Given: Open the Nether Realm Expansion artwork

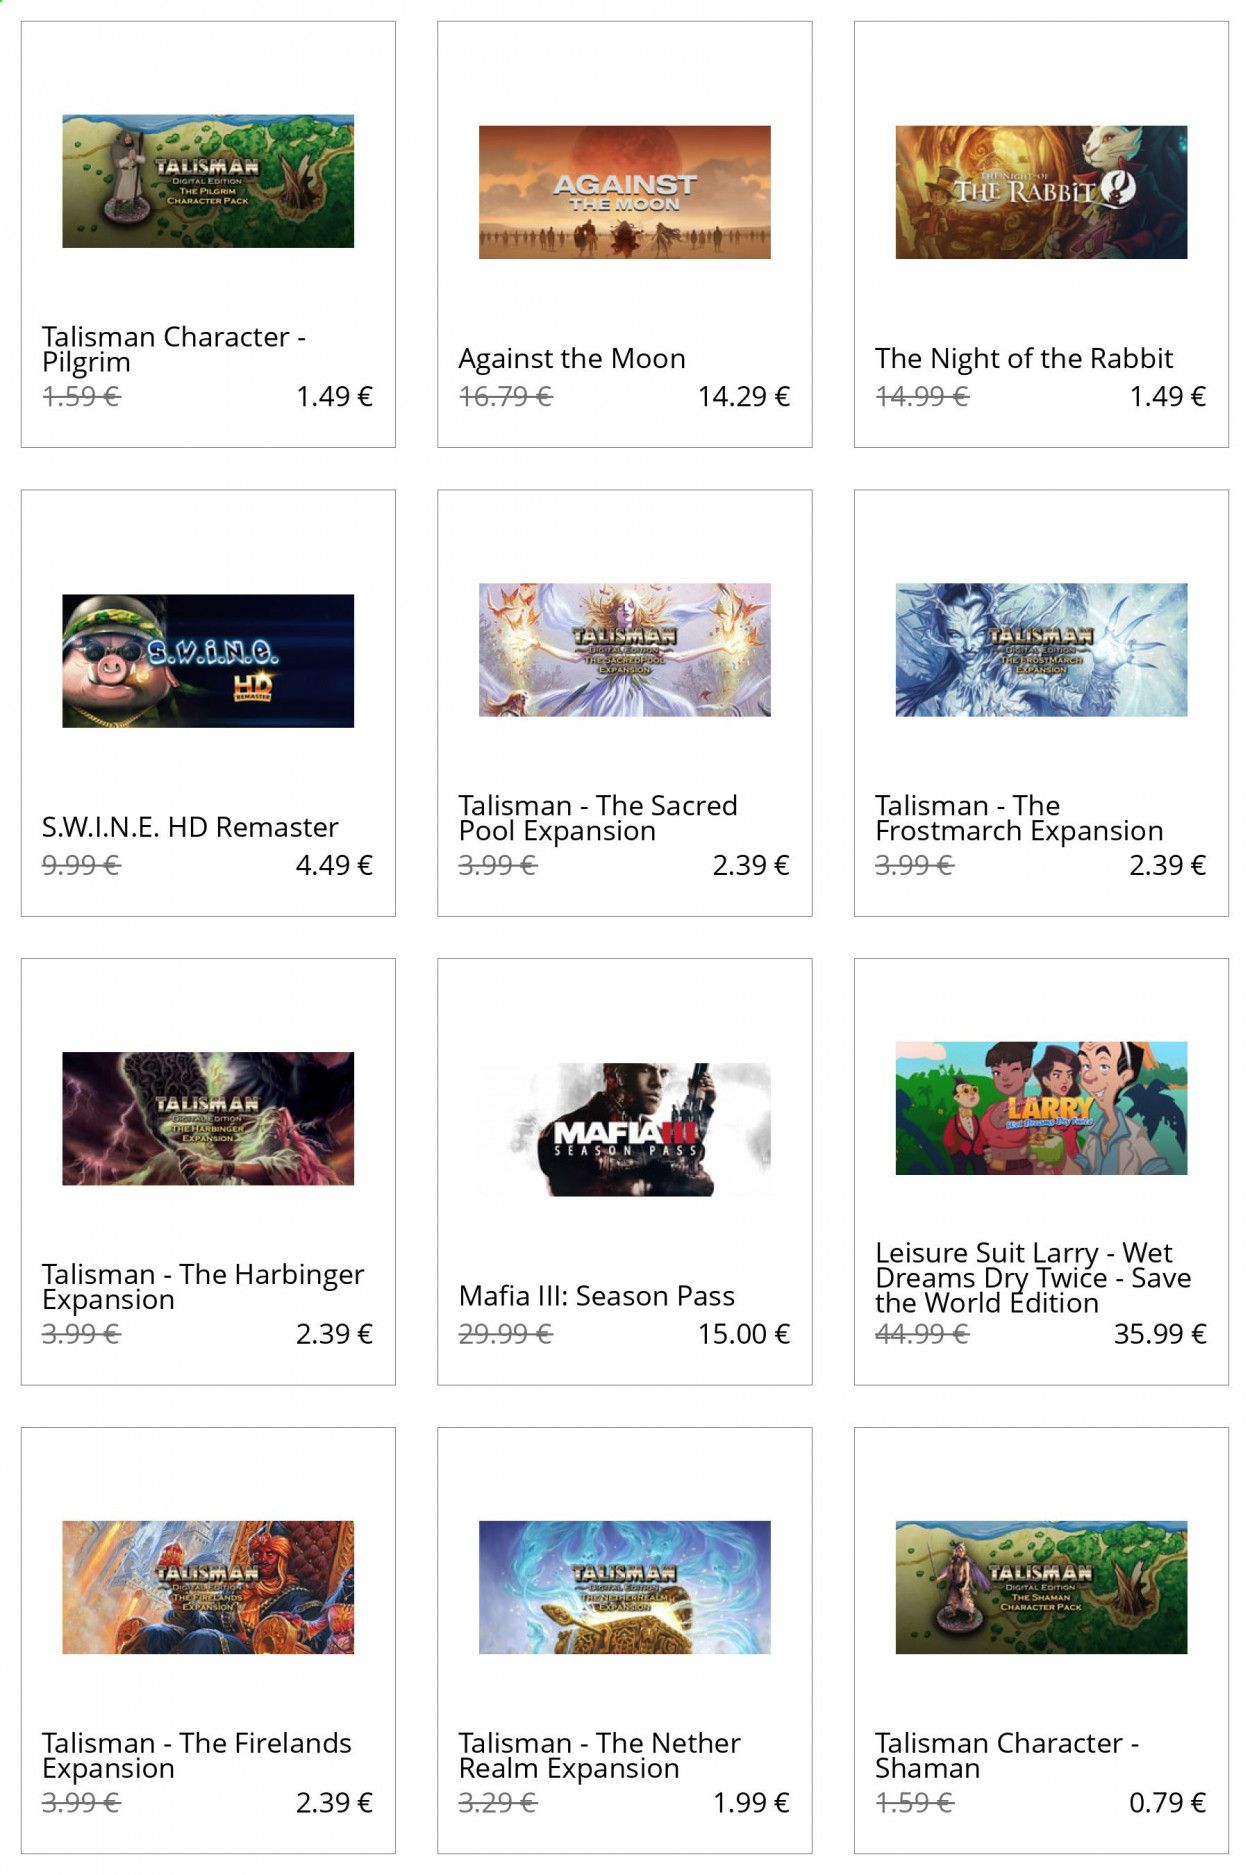Looking at the screenshot, I should pyautogui.click(x=624, y=1588).
